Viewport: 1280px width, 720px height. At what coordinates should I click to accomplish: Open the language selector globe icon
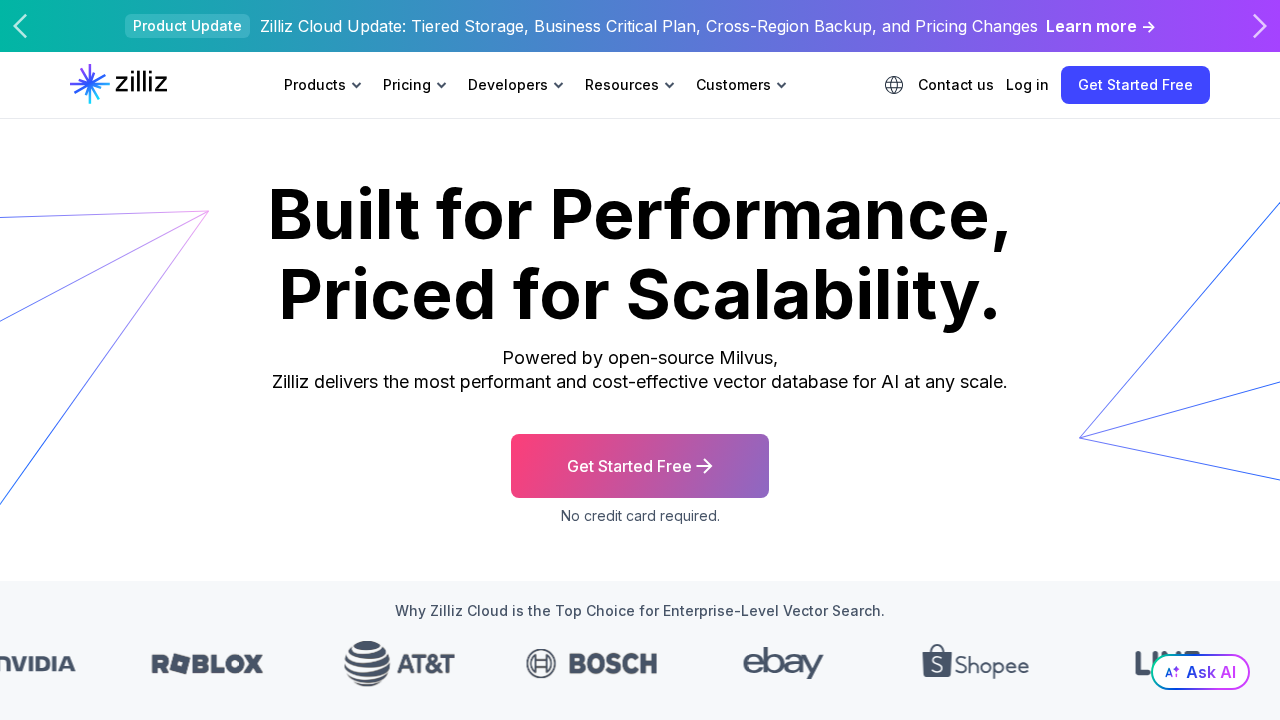[894, 85]
